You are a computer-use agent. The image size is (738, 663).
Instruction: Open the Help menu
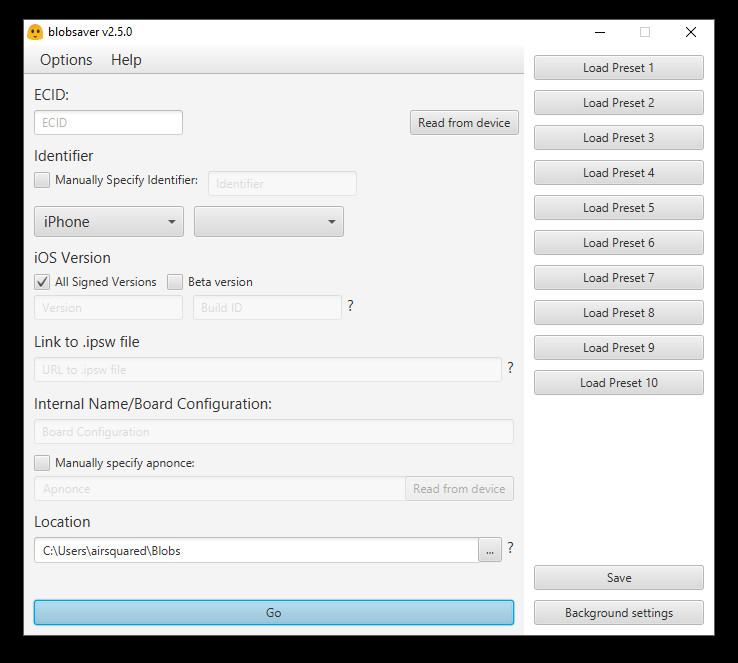(126, 60)
